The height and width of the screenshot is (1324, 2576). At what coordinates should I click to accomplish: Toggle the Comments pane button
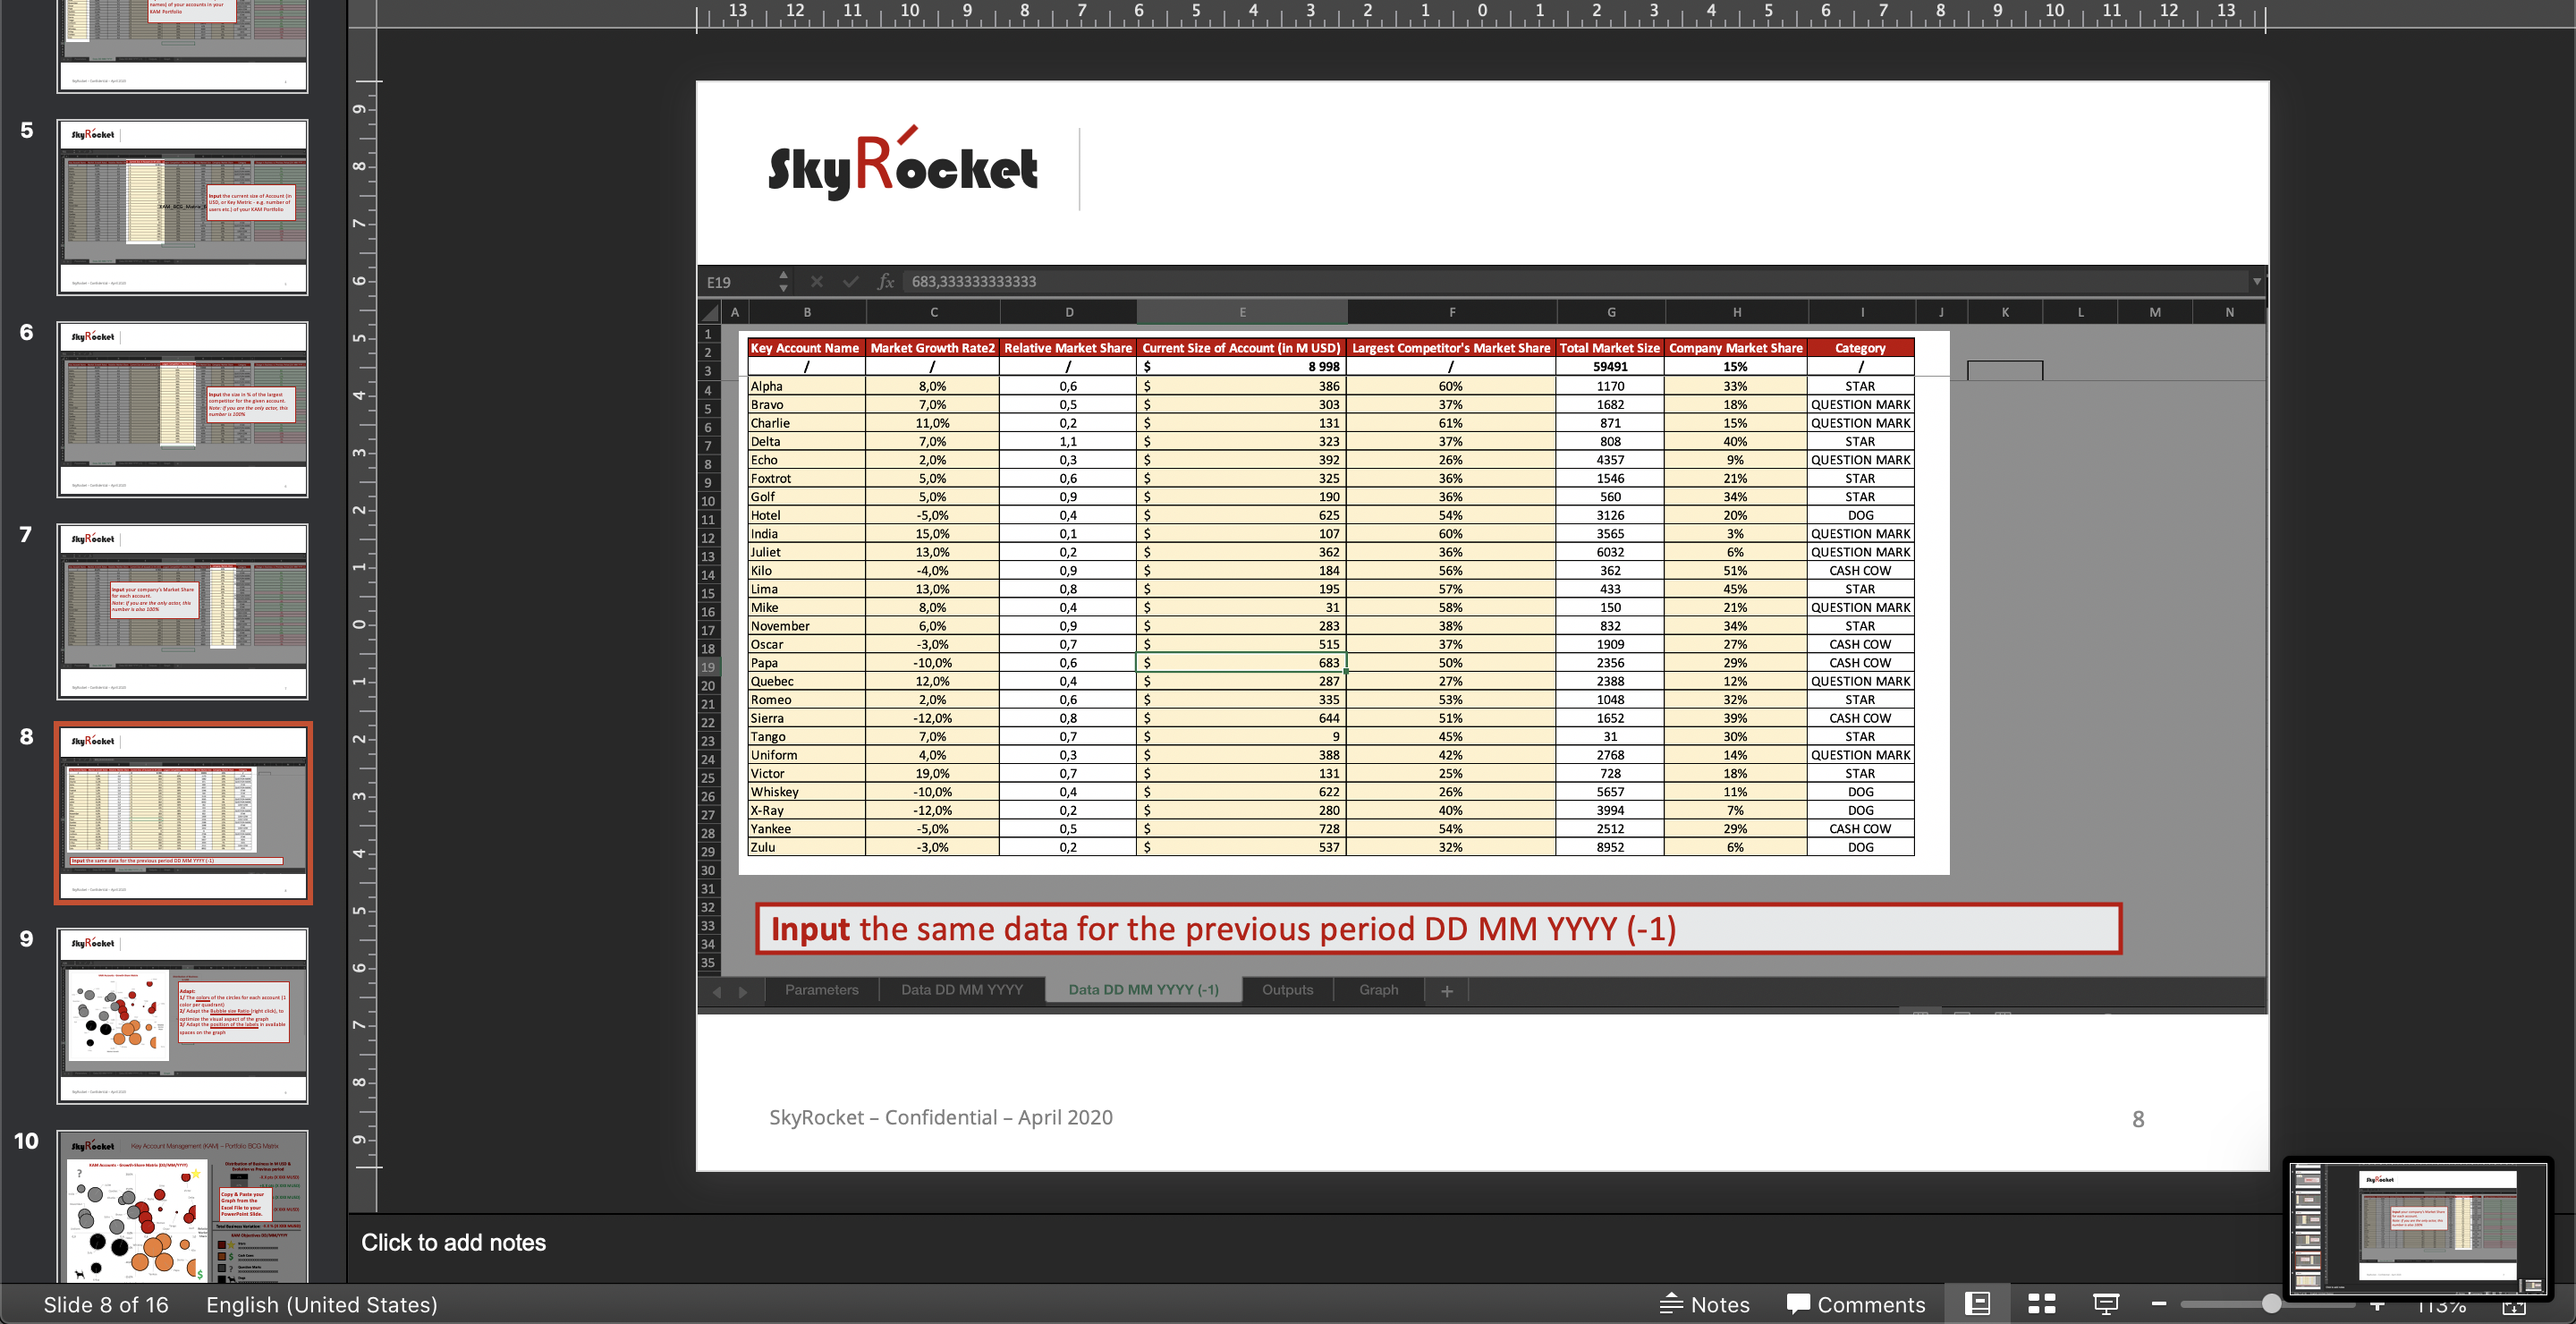[1856, 1304]
